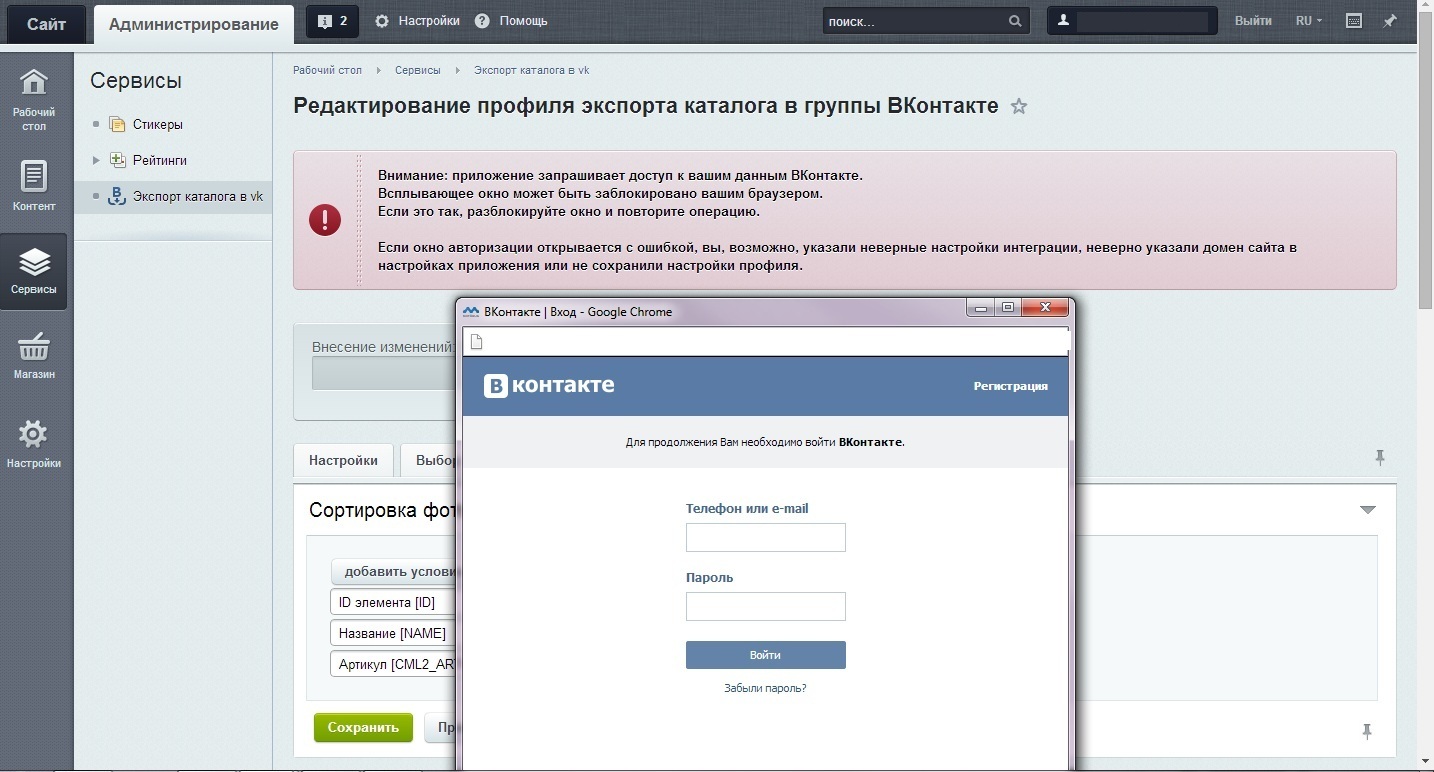Pin the right panel with the pushpin

tap(1381, 457)
